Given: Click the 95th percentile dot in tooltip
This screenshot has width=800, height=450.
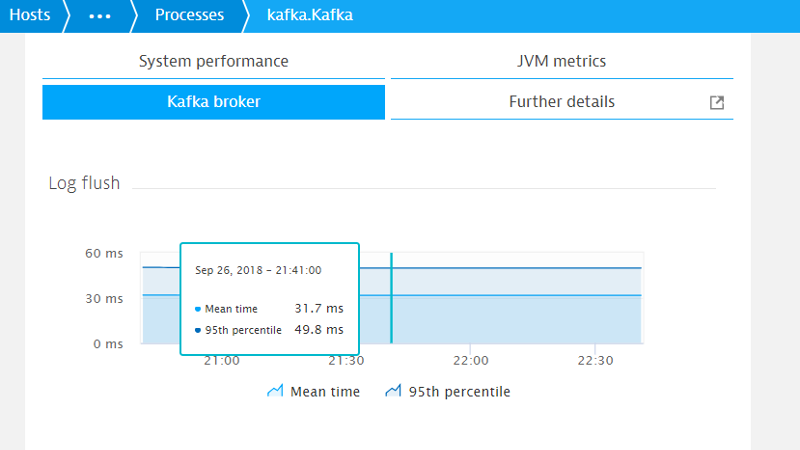Looking at the screenshot, I should 198,330.
